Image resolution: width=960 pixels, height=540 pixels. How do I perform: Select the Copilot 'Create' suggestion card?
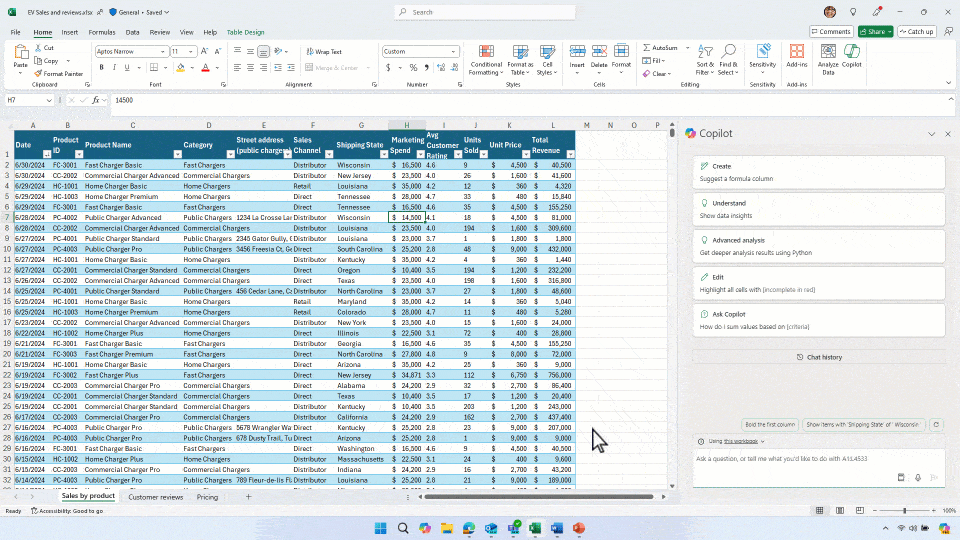[819, 172]
